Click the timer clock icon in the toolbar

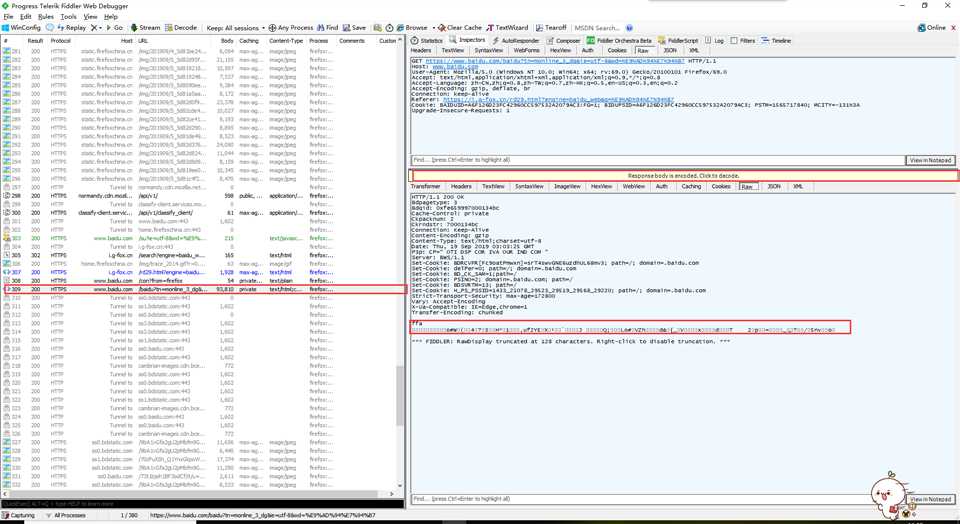pos(389,28)
